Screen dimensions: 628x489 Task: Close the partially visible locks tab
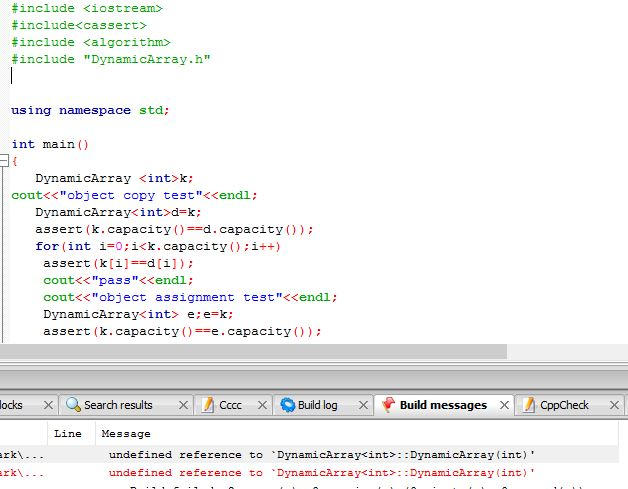[x=48, y=405]
